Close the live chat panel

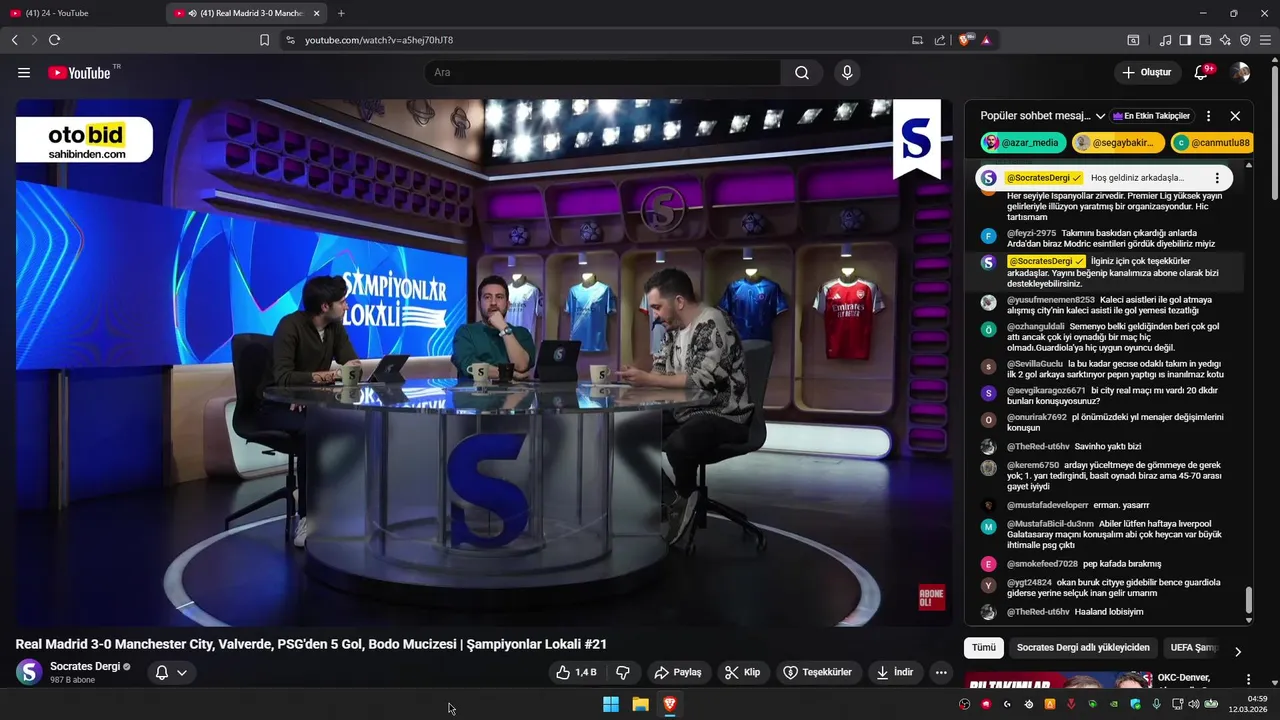click(x=1235, y=116)
